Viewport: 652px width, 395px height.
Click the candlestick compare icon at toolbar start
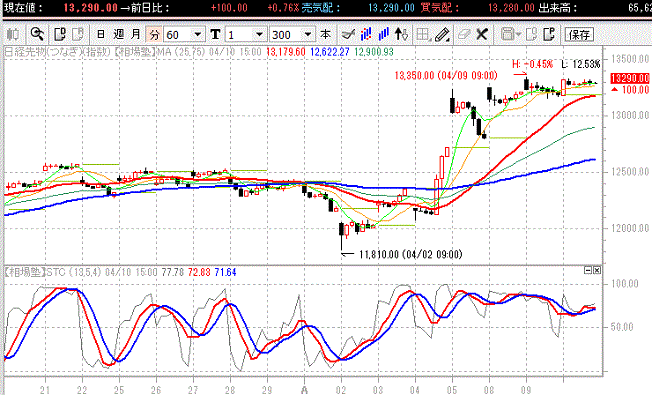13,35
